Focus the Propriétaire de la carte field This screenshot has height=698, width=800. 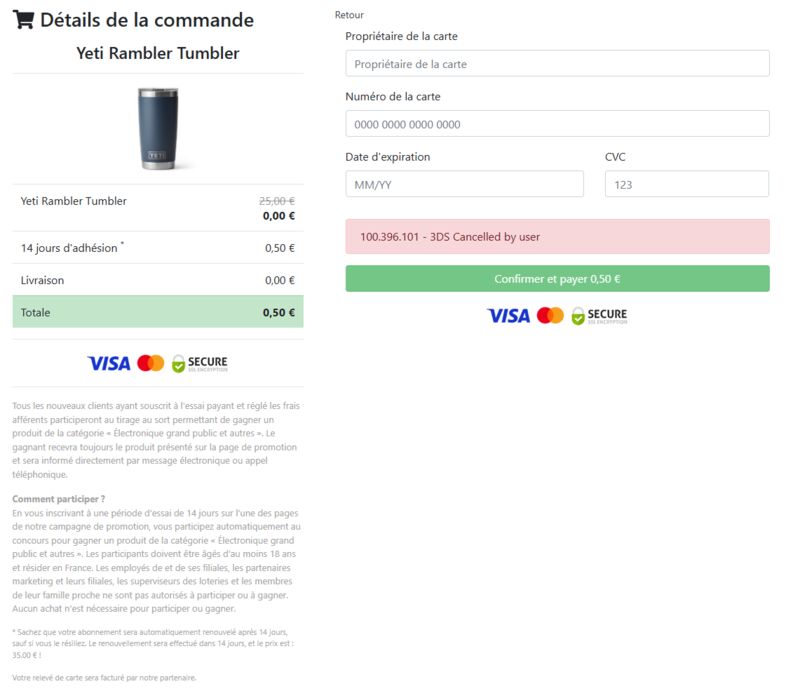click(x=557, y=64)
